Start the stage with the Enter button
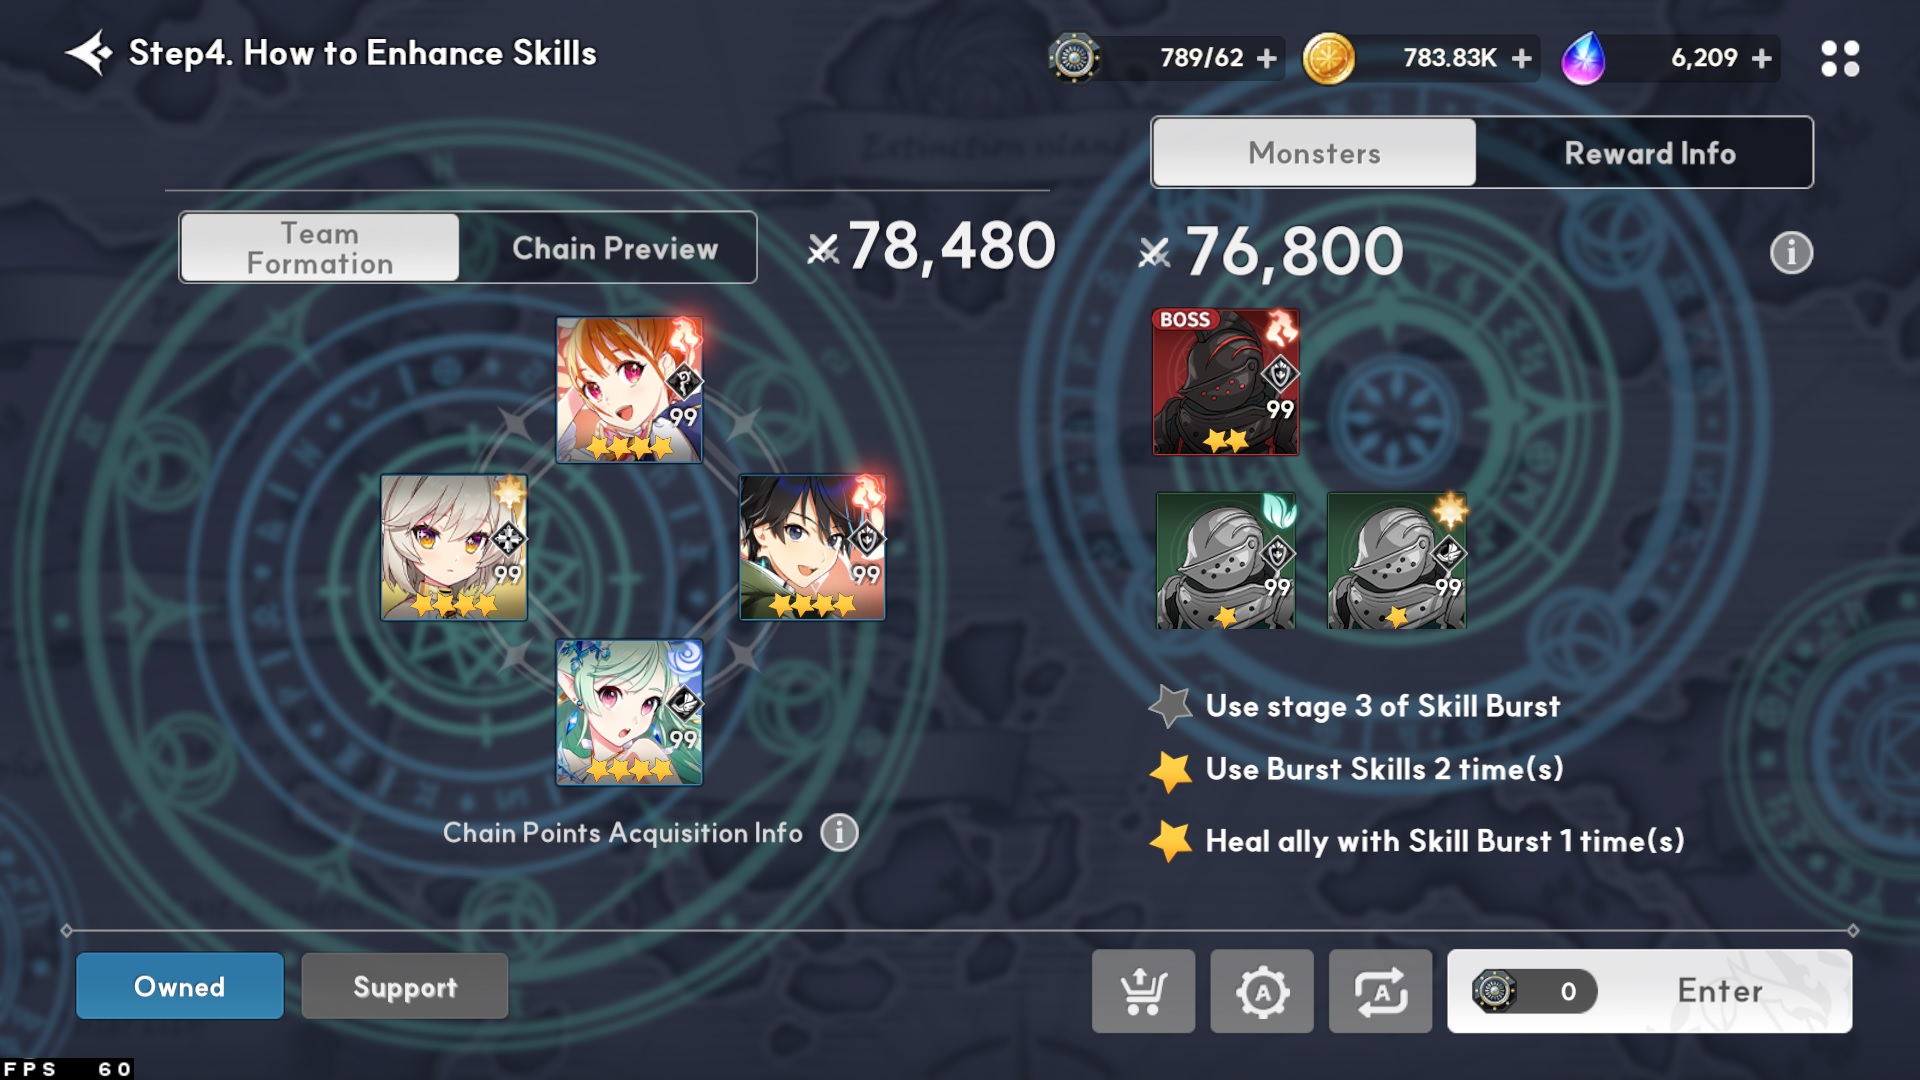 (1650, 991)
